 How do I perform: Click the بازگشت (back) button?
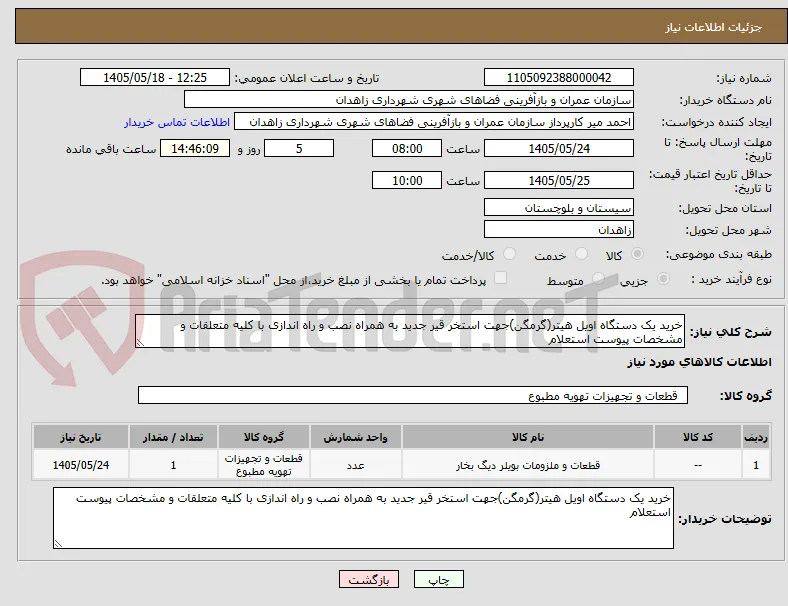(x=368, y=579)
